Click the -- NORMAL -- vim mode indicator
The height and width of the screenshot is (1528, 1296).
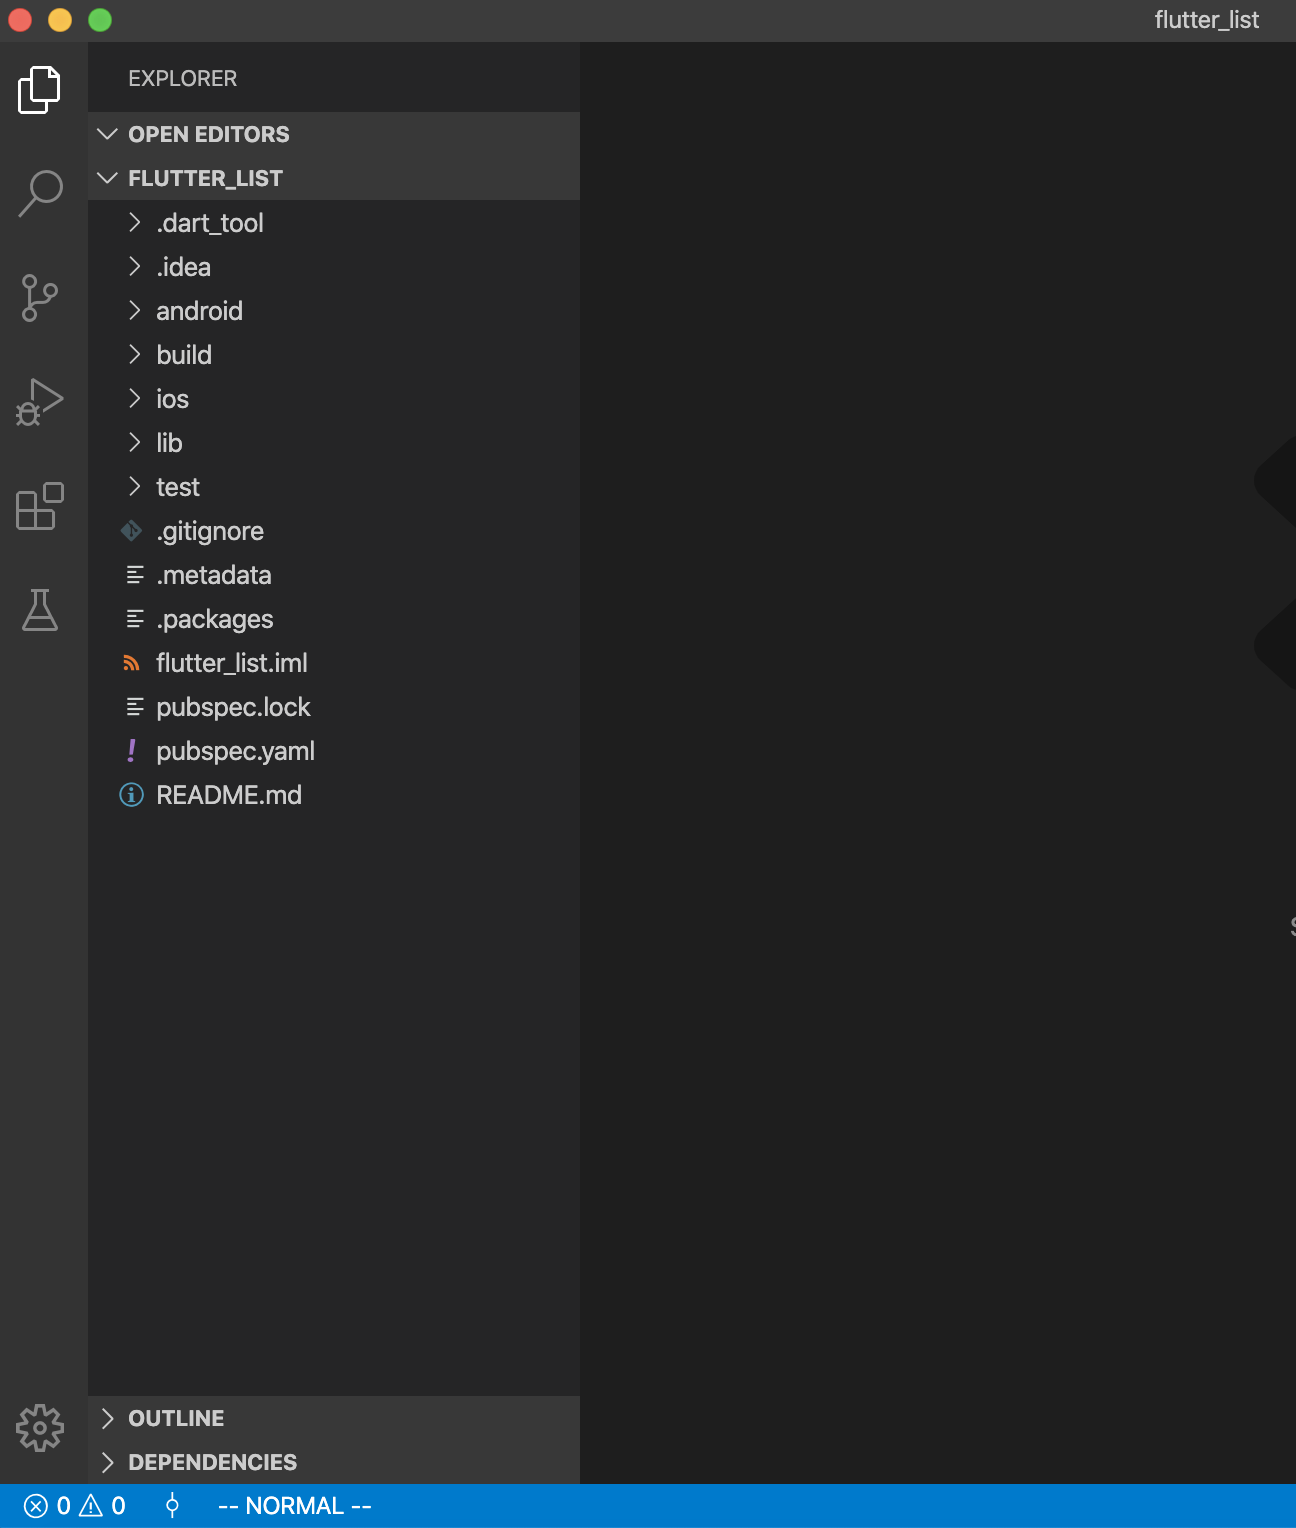pos(295,1506)
